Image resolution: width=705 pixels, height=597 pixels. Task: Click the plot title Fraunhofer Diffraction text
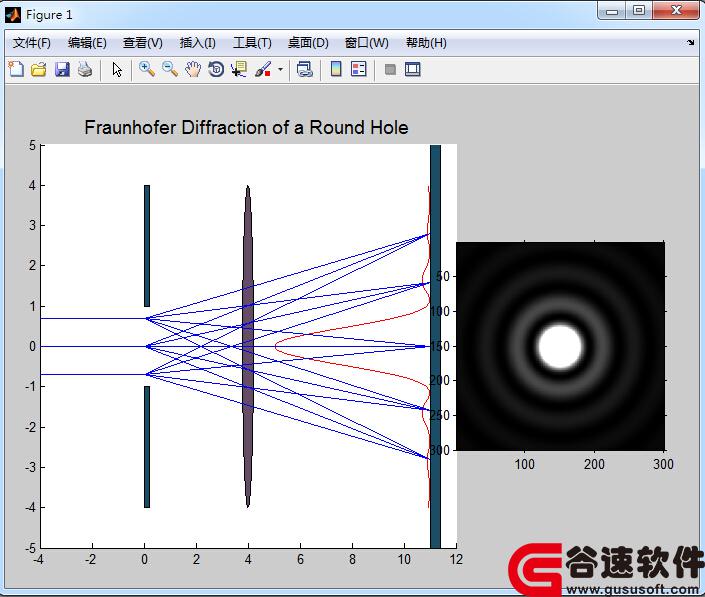tap(246, 128)
